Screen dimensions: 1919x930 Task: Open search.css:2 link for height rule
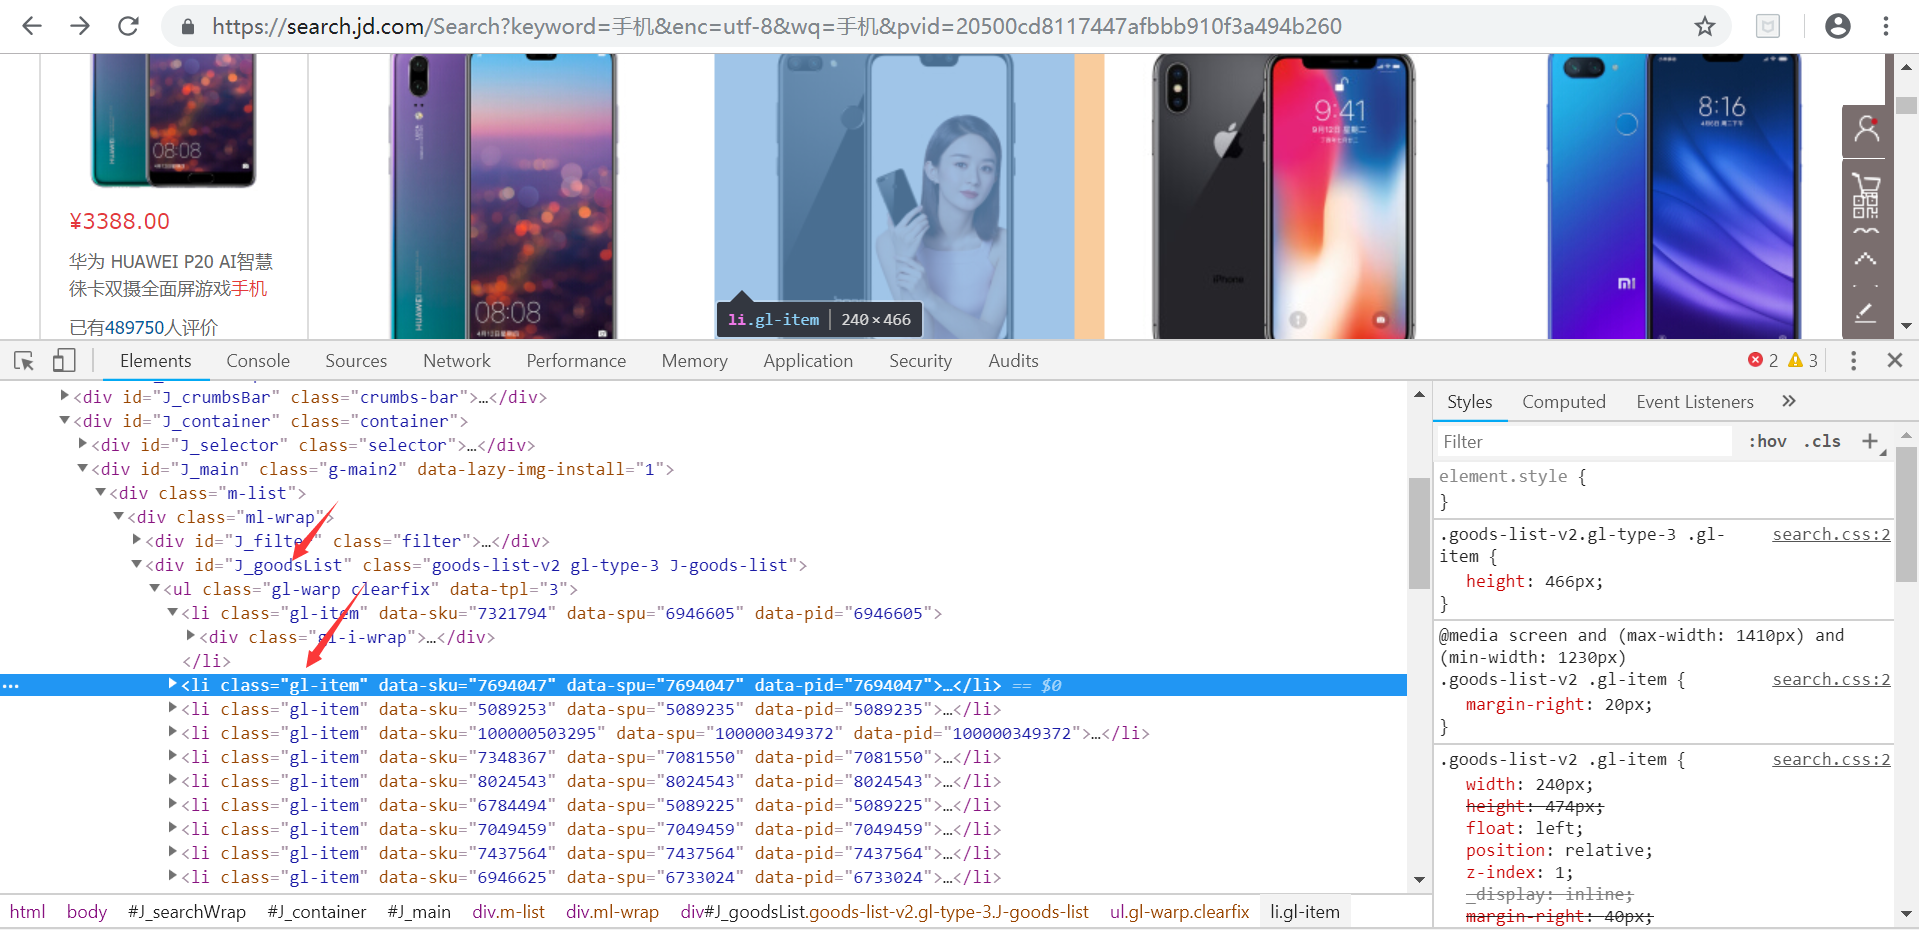point(1831,534)
